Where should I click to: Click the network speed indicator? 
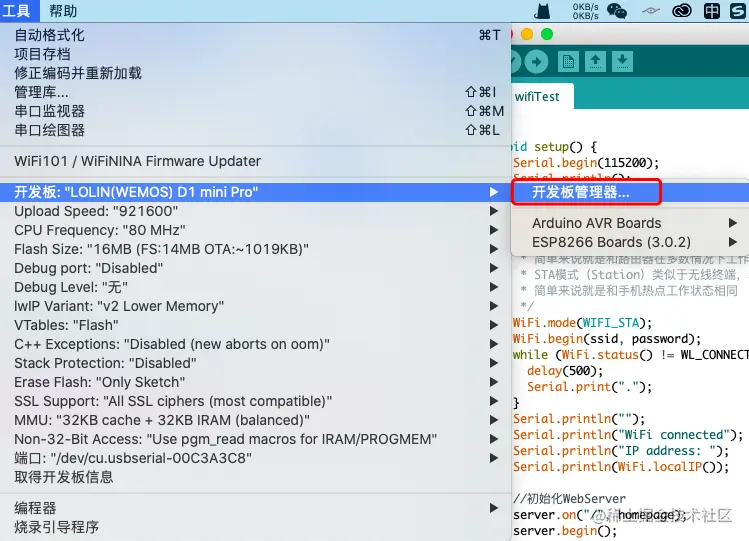pyautogui.click(x=585, y=11)
